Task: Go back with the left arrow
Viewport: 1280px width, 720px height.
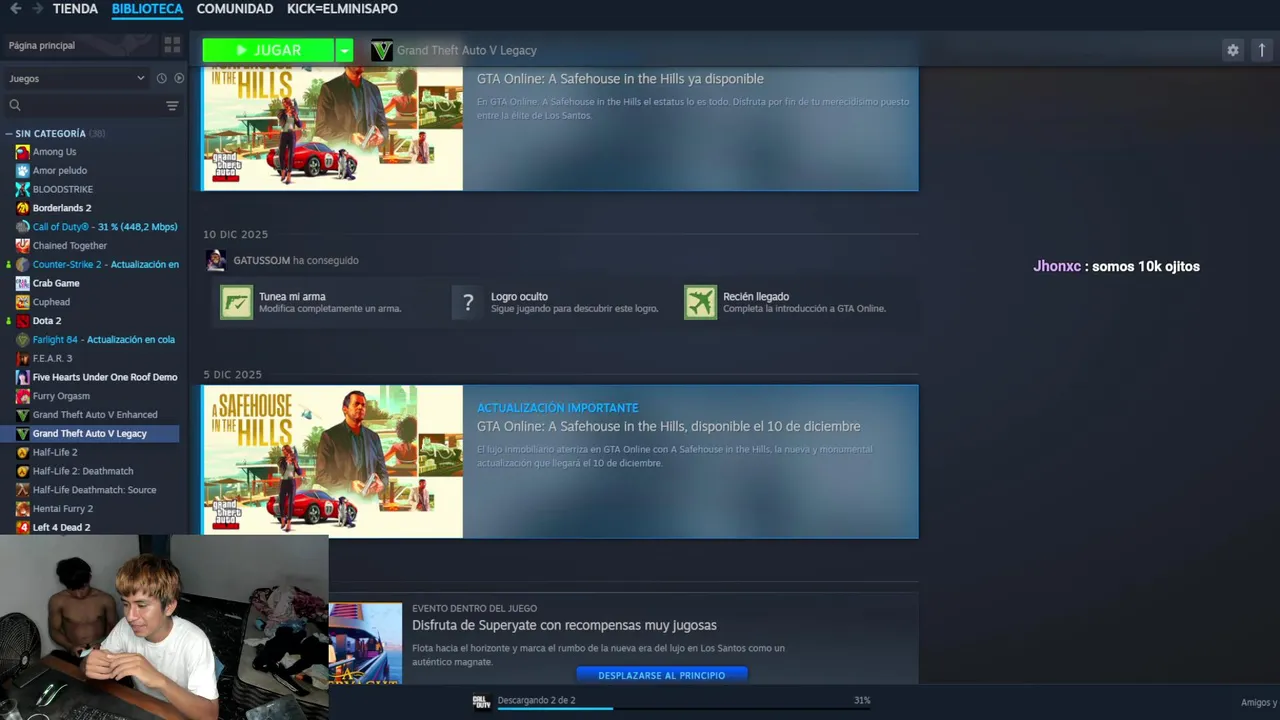Action: click(15, 9)
